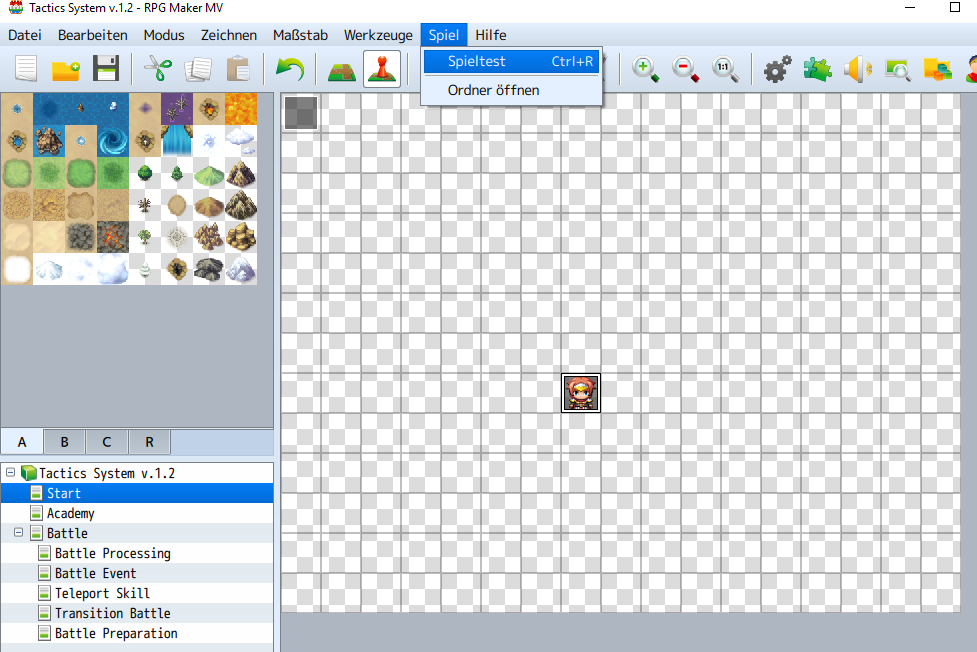Screen dimensions: 977x652
Task: Select the Battle map
Action: [x=137, y=533]
